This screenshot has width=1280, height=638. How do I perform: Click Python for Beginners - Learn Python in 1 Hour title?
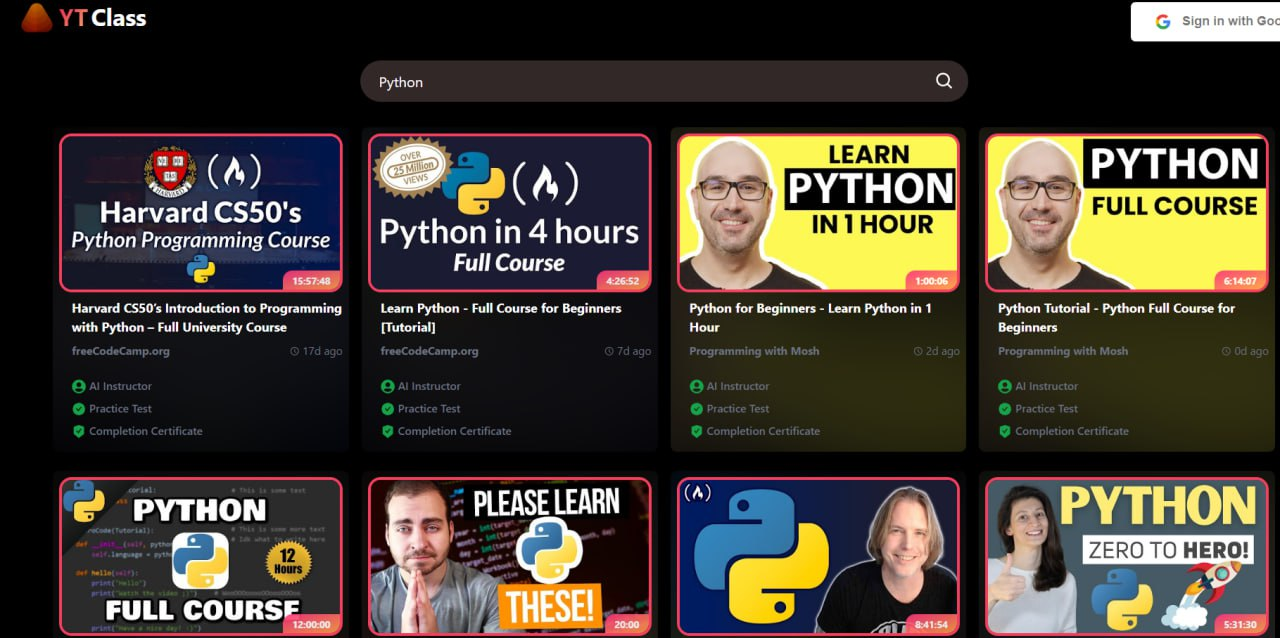click(810, 318)
